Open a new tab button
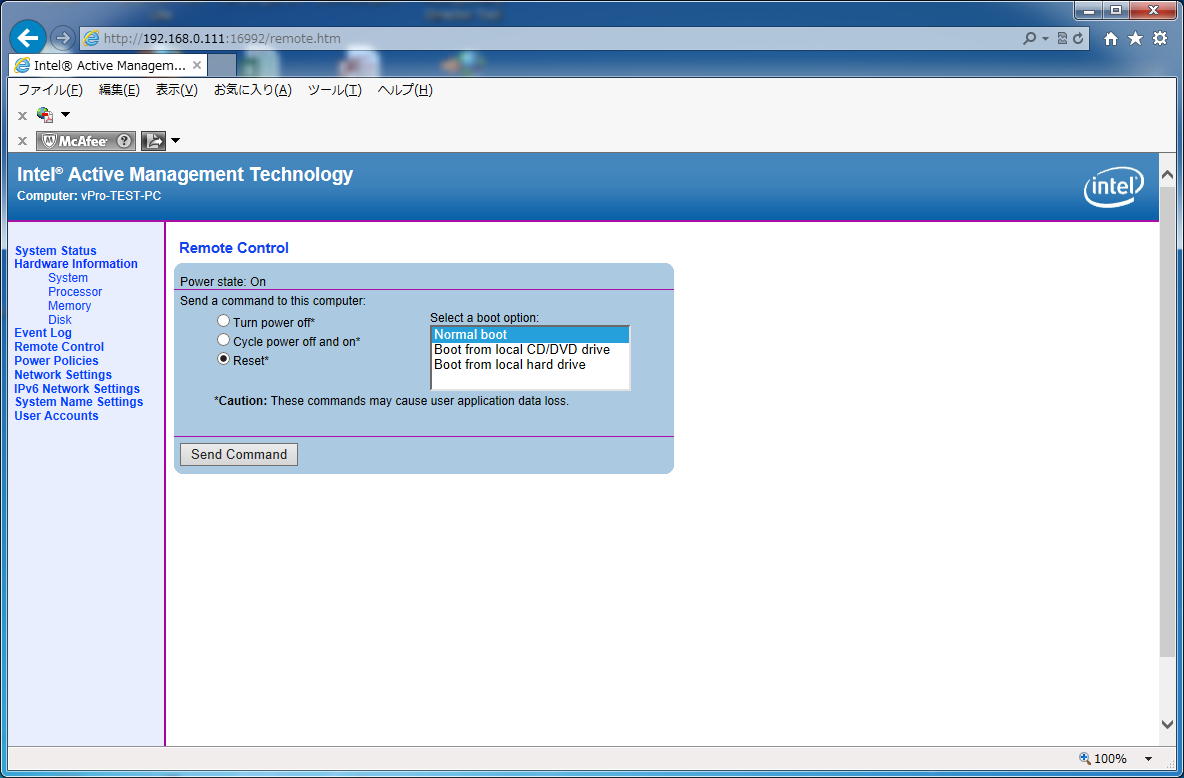This screenshot has height=778, width=1184. [x=221, y=66]
